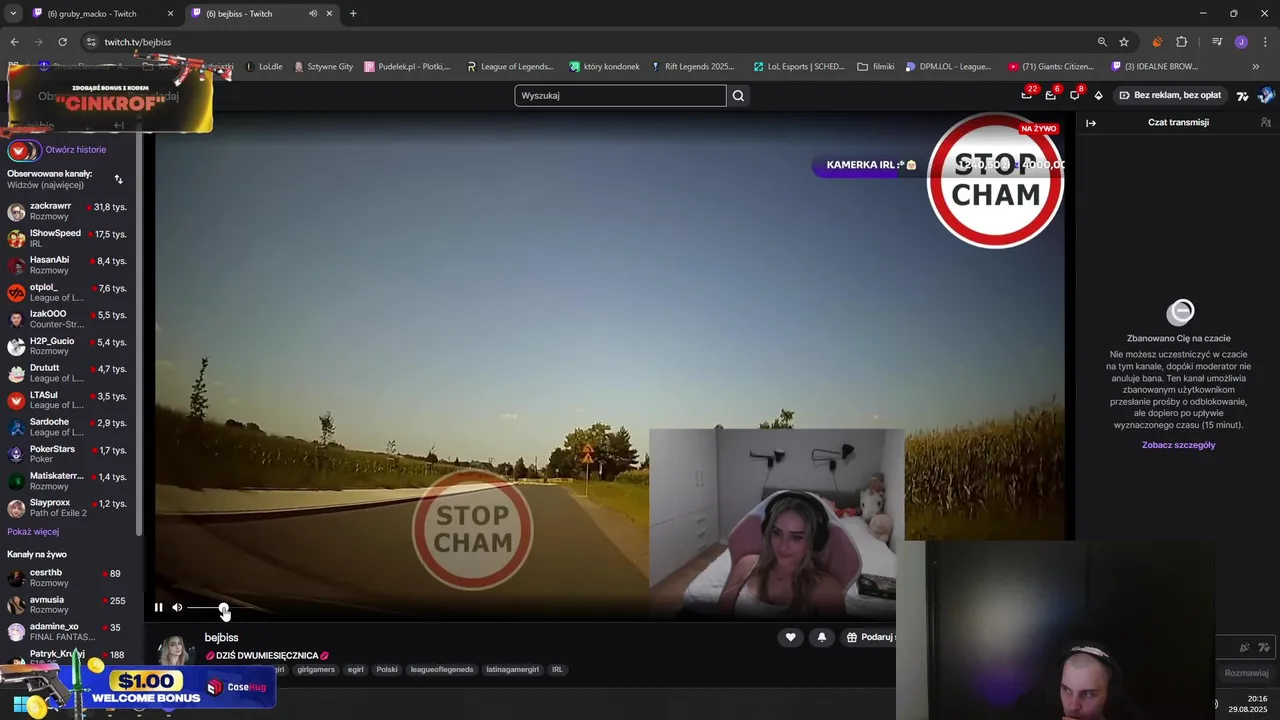Open LTASul channel in sidebar
The height and width of the screenshot is (720, 1280).
(68, 400)
